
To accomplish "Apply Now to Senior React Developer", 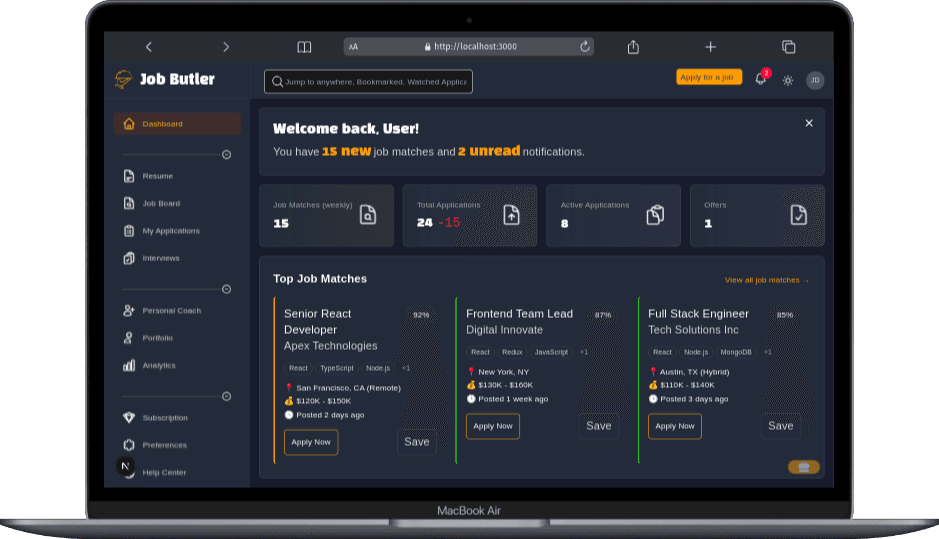I will click(x=311, y=442).
